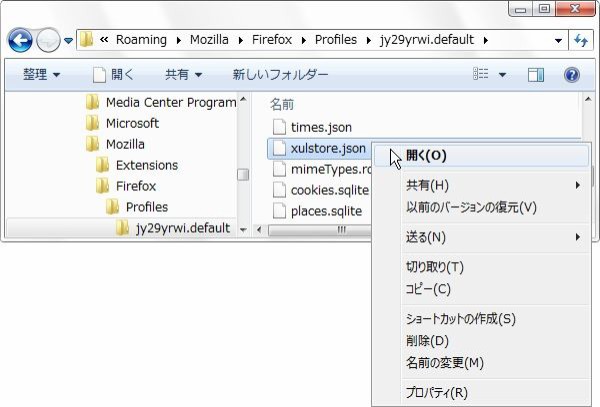Open the 共有(H) submenu
Image resolution: width=600 pixels, height=407 pixels.
coord(481,185)
